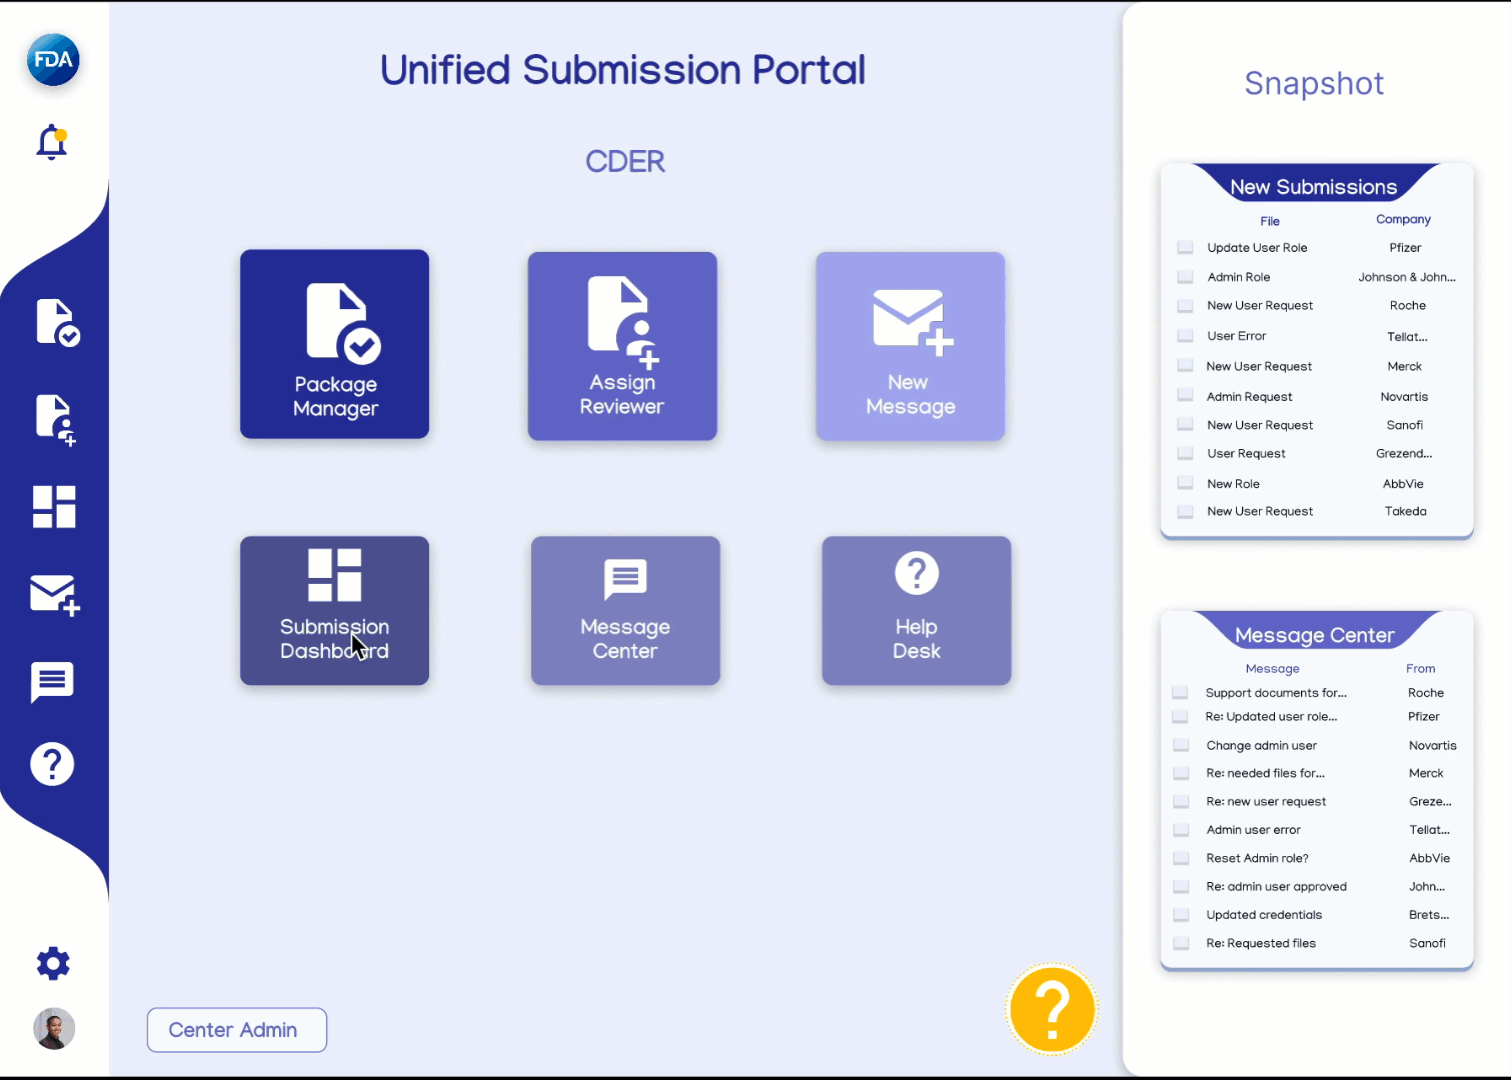The height and width of the screenshot is (1080, 1511).
Task: Open the user profile photo at bottom left
Action: pos(53,1029)
